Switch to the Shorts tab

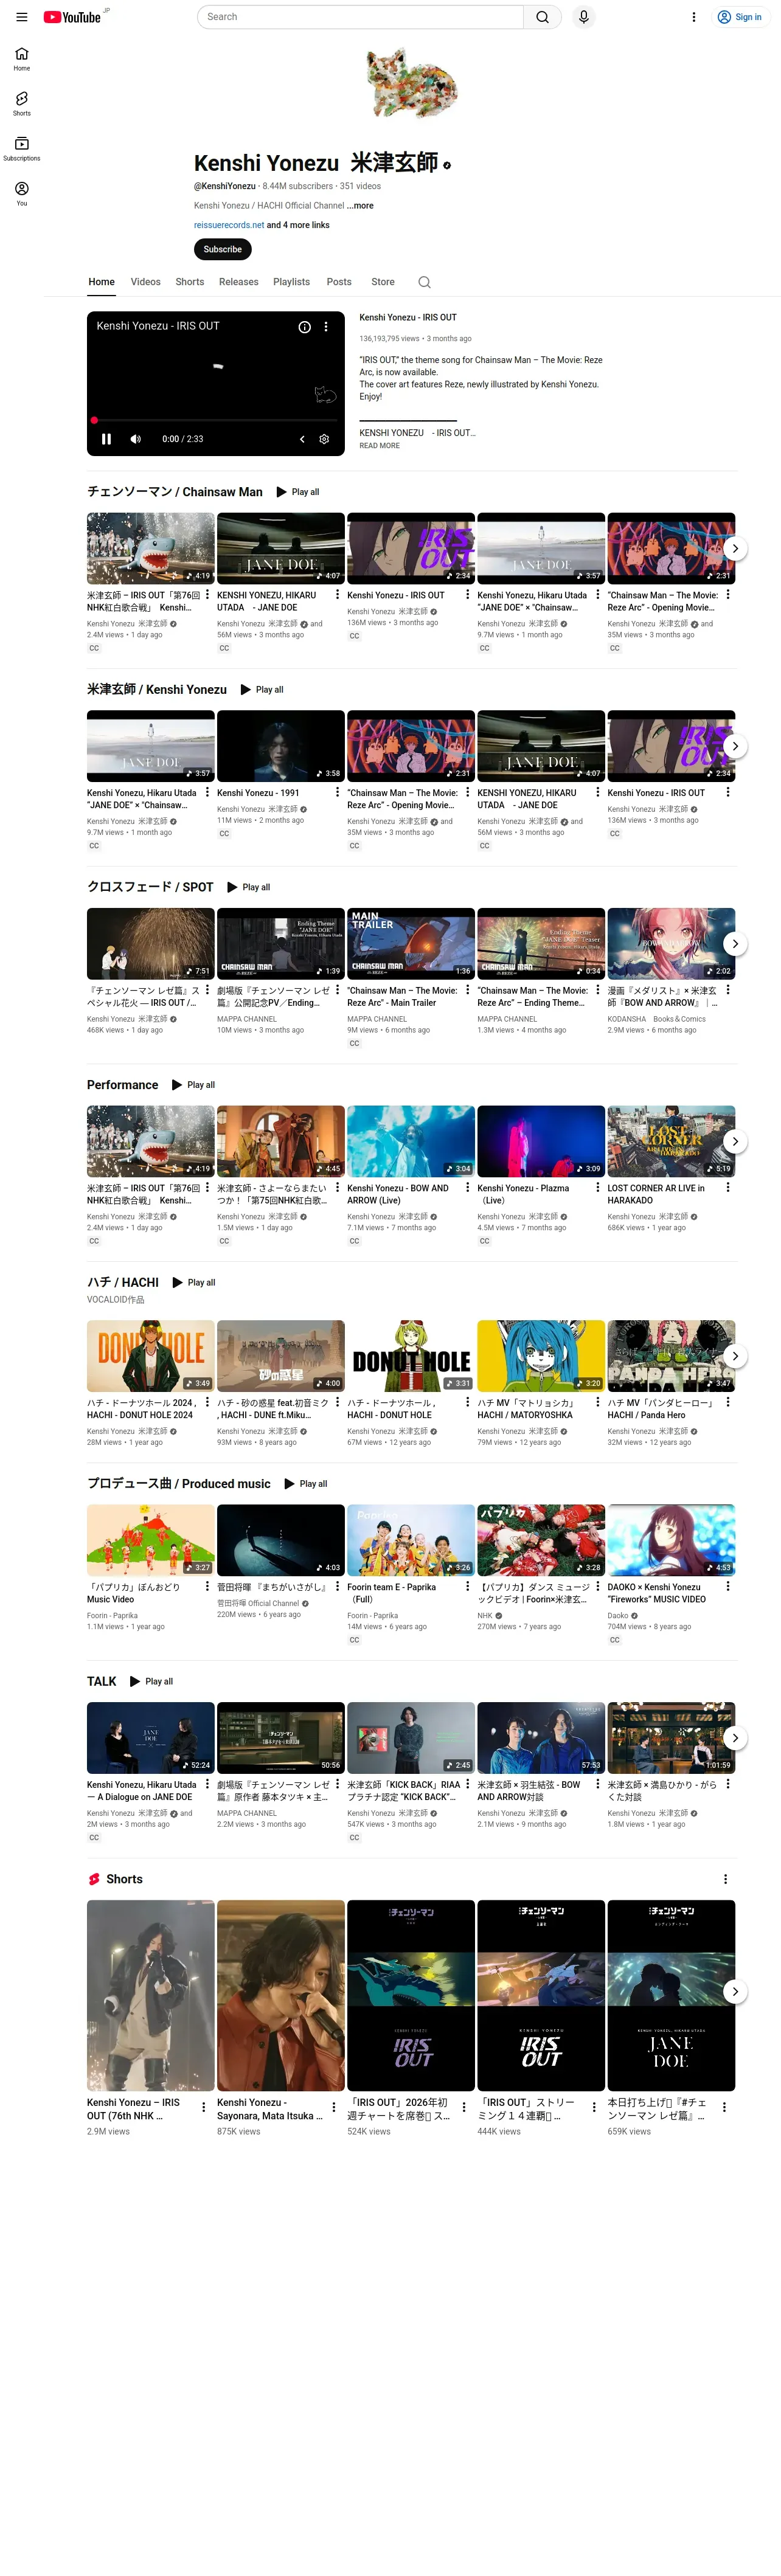pyautogui.click(x=190, y=282)
